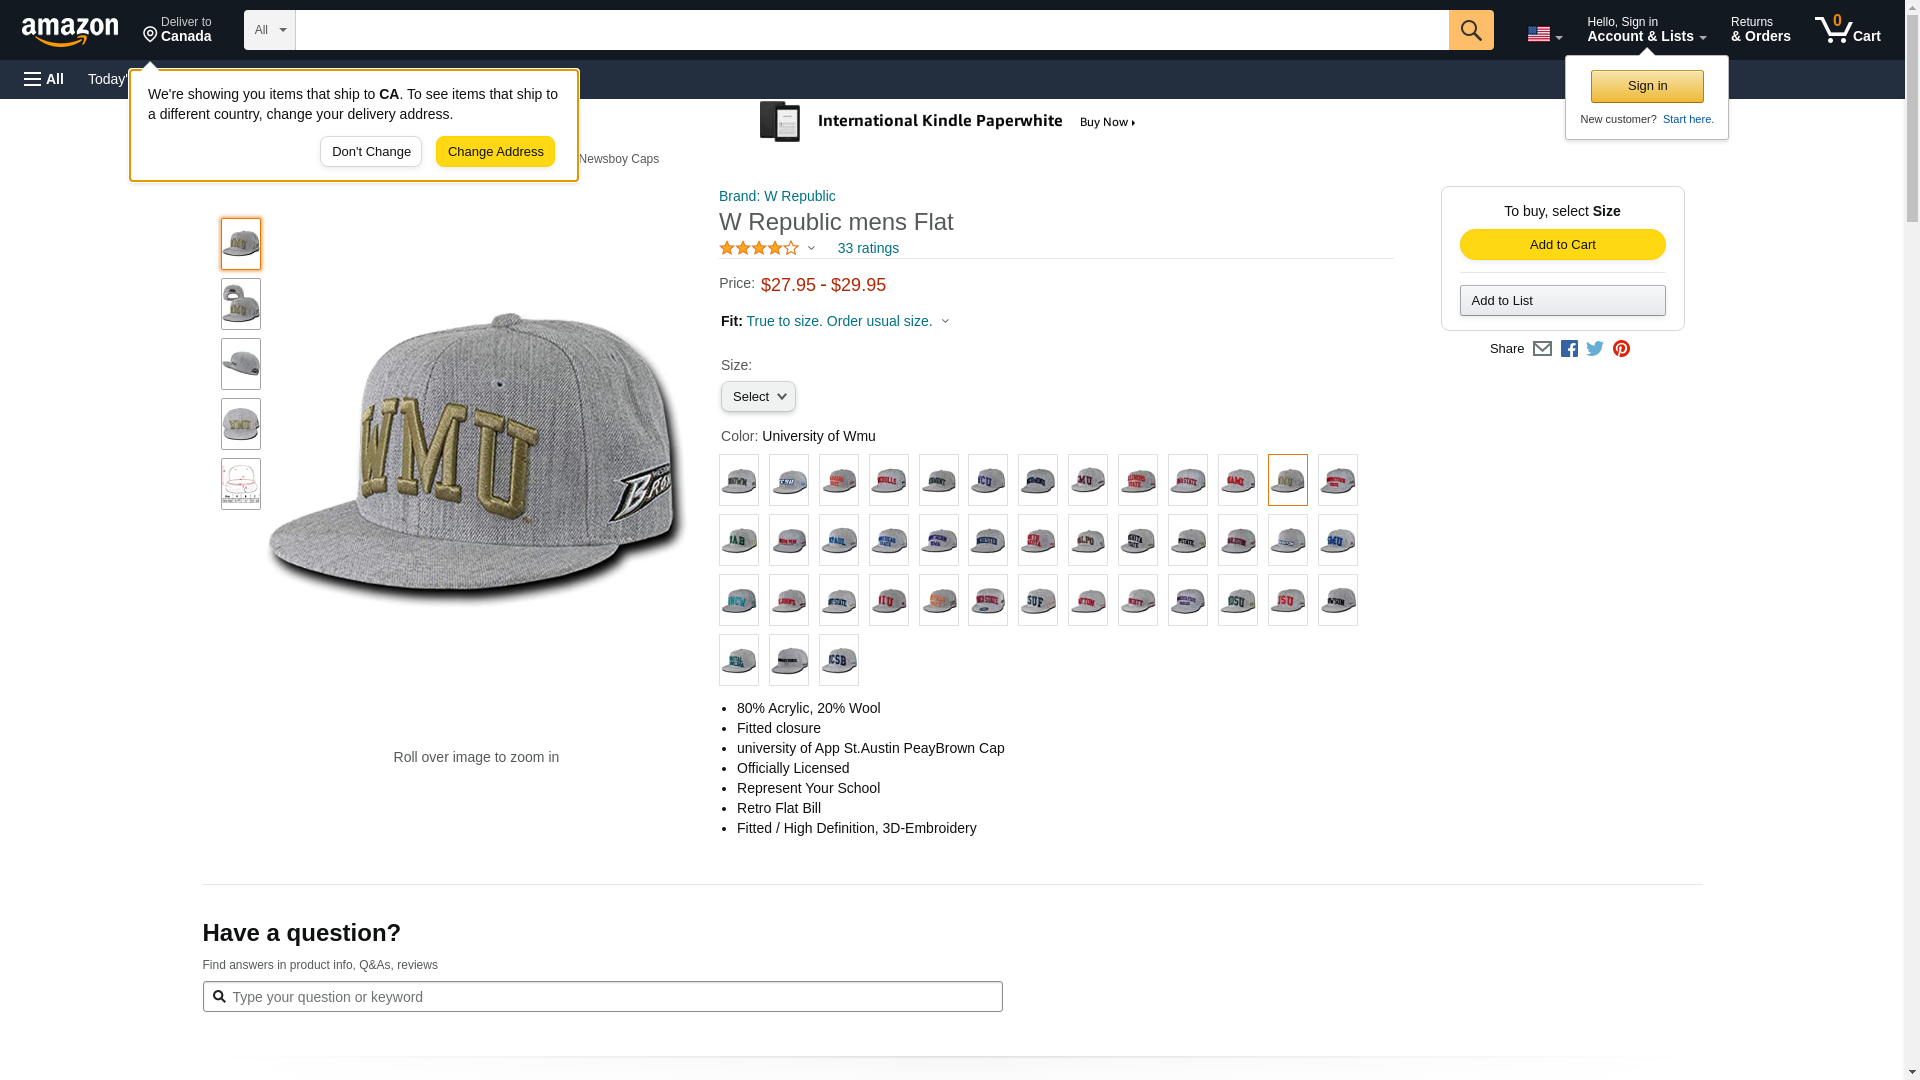Share the product on Twitter
The image size is (1920, 1080).
point(1595,349)
